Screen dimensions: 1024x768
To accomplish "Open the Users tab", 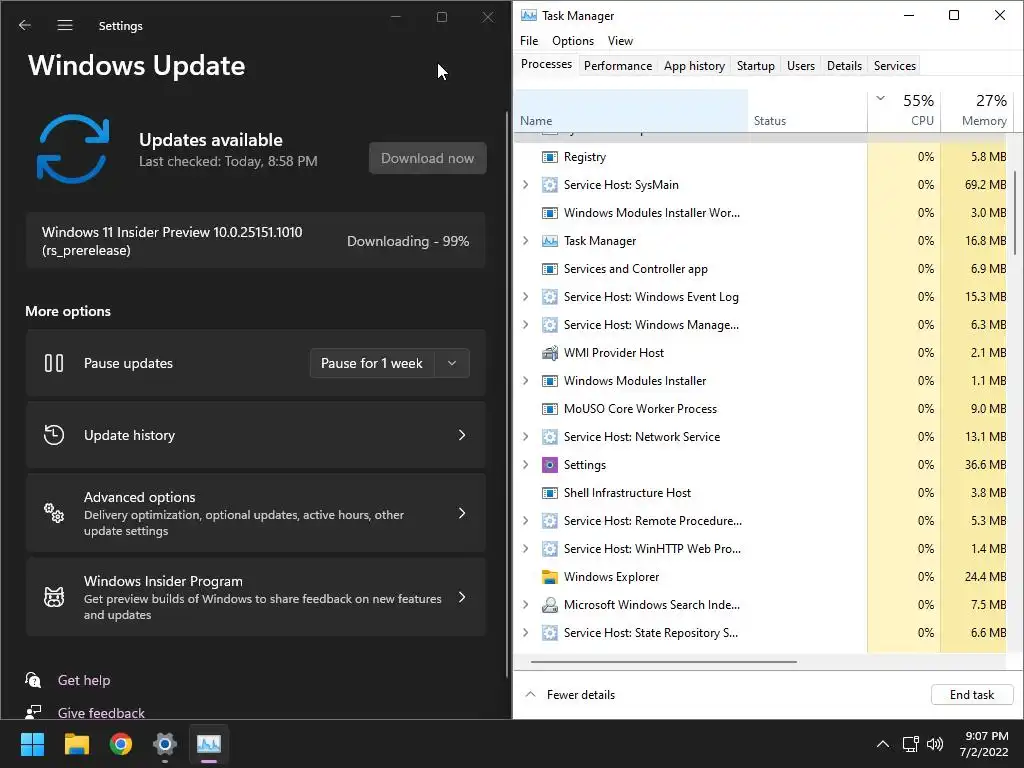I will tap(801, 65).
